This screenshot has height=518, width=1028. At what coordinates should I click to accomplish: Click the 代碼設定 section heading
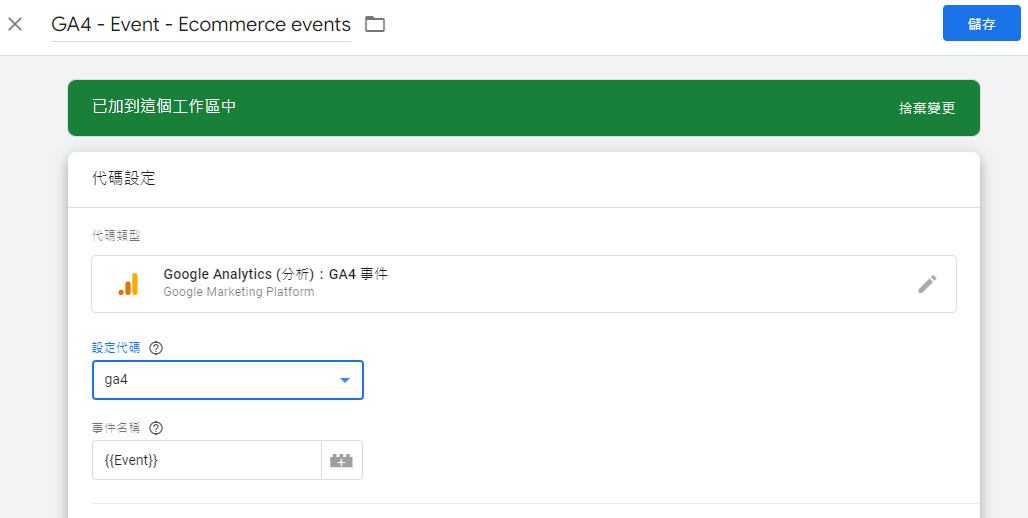[124, 178]
